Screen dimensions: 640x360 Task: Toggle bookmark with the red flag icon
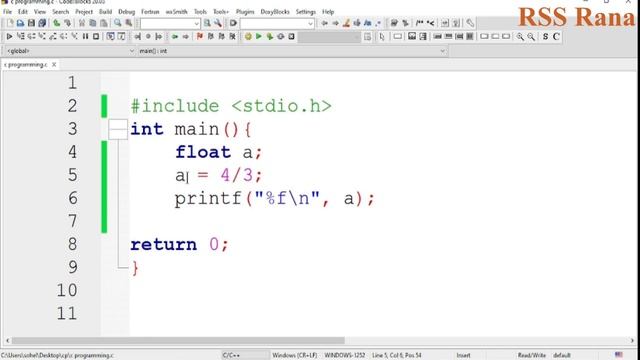[x=200, y=37]
